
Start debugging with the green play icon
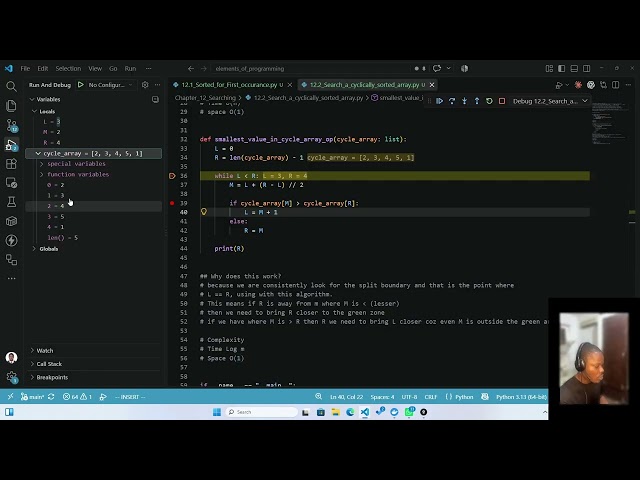[81, 84]
